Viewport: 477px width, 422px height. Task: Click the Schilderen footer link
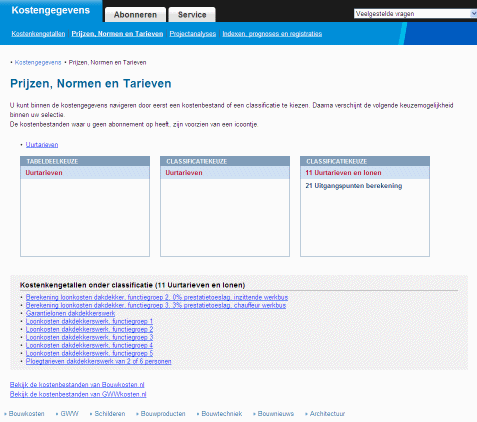(110, 414)
